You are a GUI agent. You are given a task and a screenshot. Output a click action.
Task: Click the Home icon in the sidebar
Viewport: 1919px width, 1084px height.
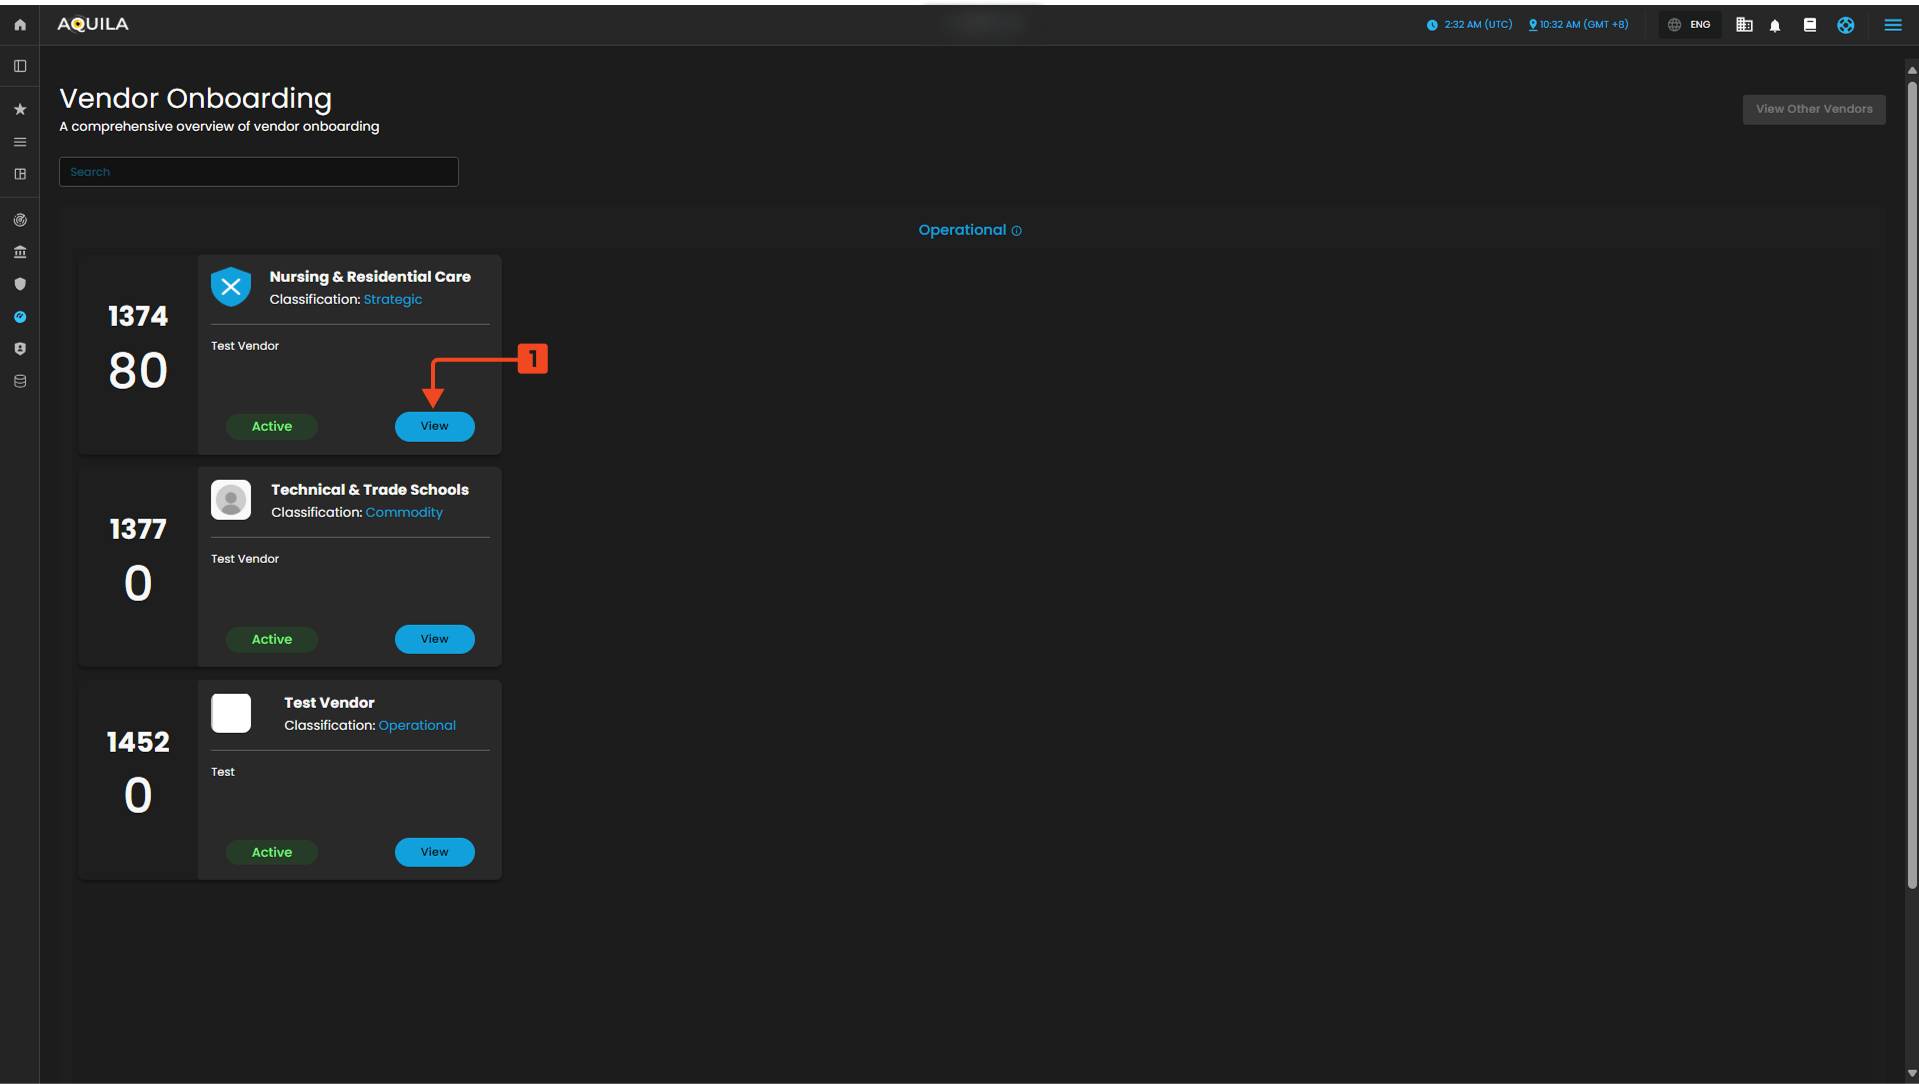(x=20, y=25)
